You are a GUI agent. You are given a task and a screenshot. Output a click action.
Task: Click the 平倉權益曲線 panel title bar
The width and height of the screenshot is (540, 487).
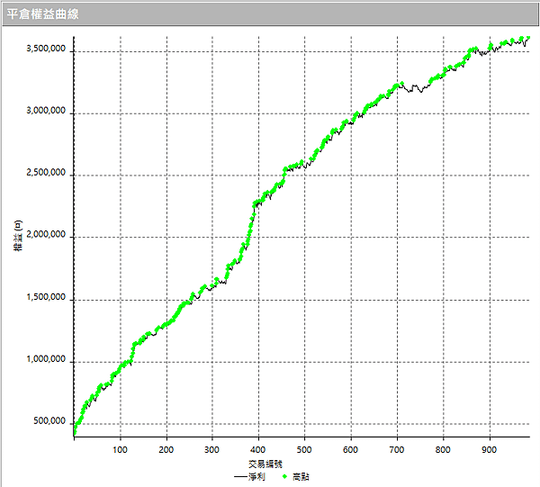pyautogui.click(x=270, y=14)
